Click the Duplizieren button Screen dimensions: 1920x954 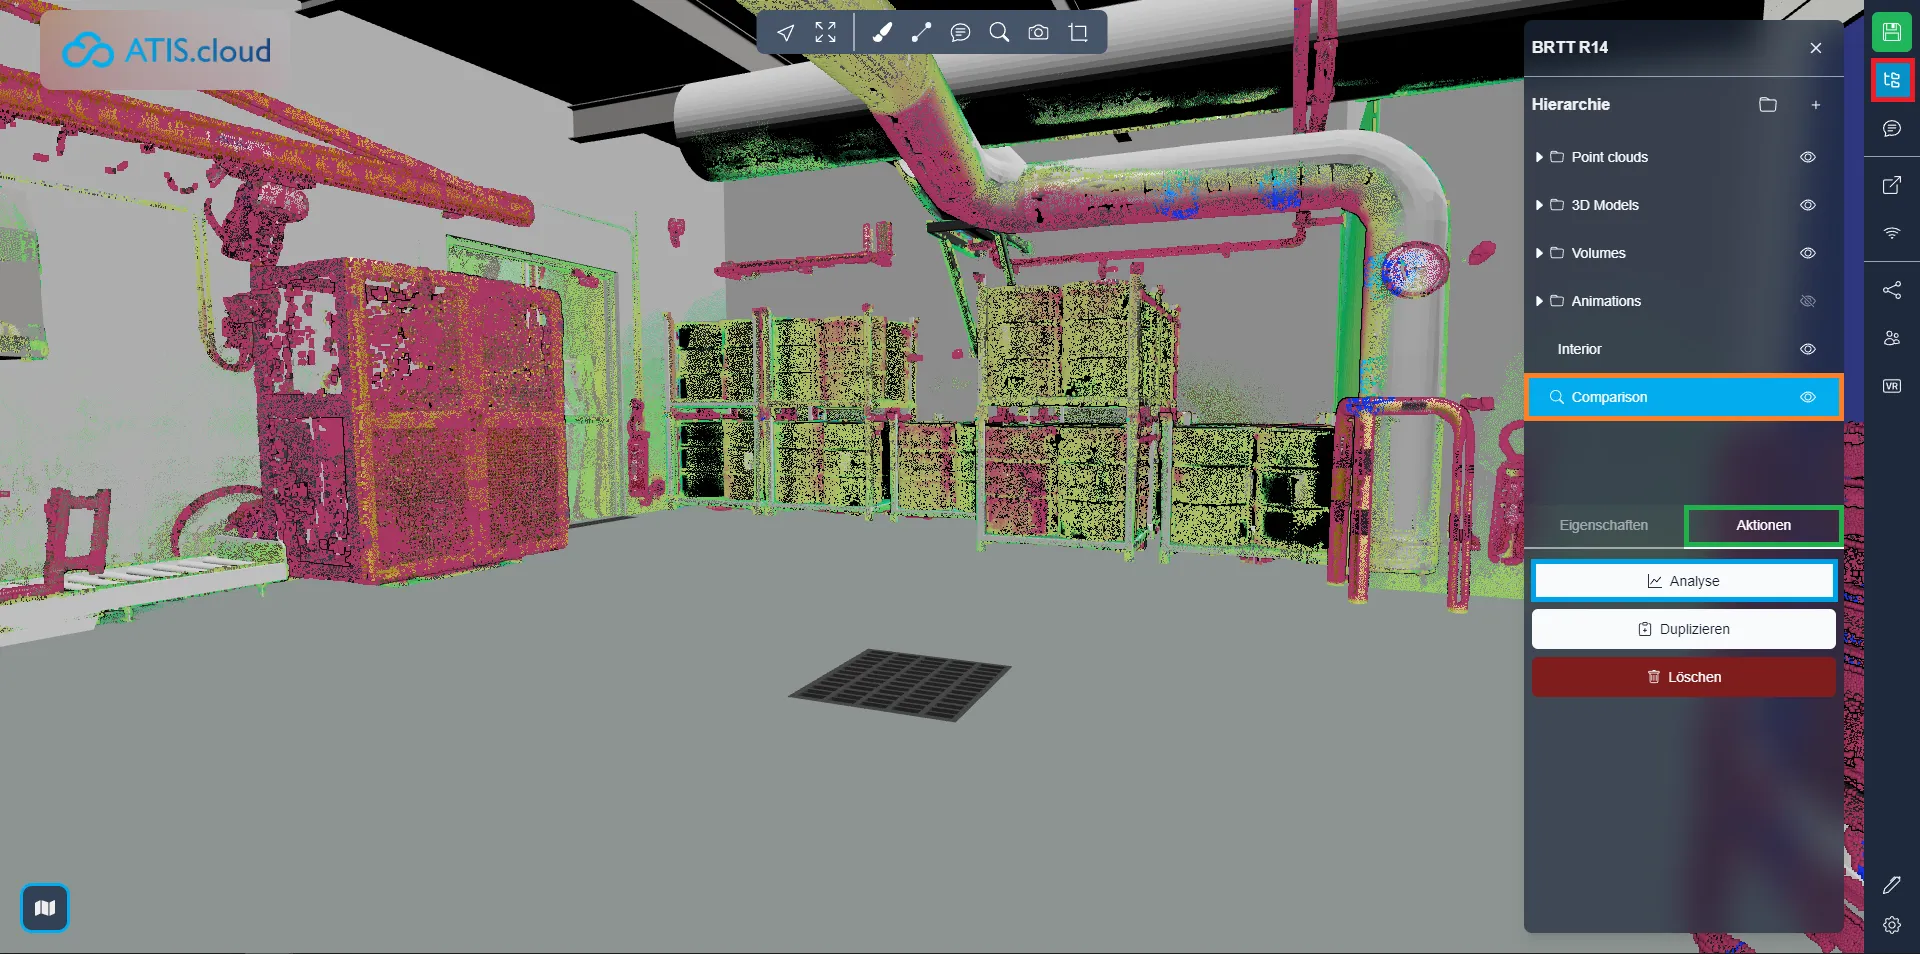[1684, 629]
